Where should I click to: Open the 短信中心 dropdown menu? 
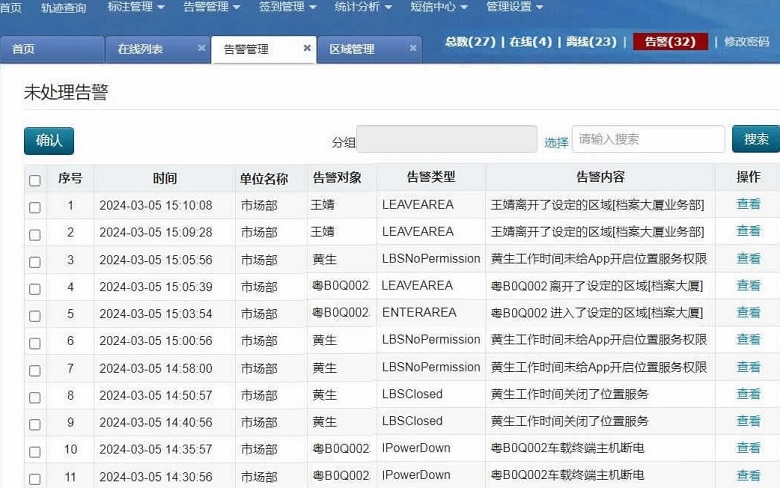pos(438,7)
